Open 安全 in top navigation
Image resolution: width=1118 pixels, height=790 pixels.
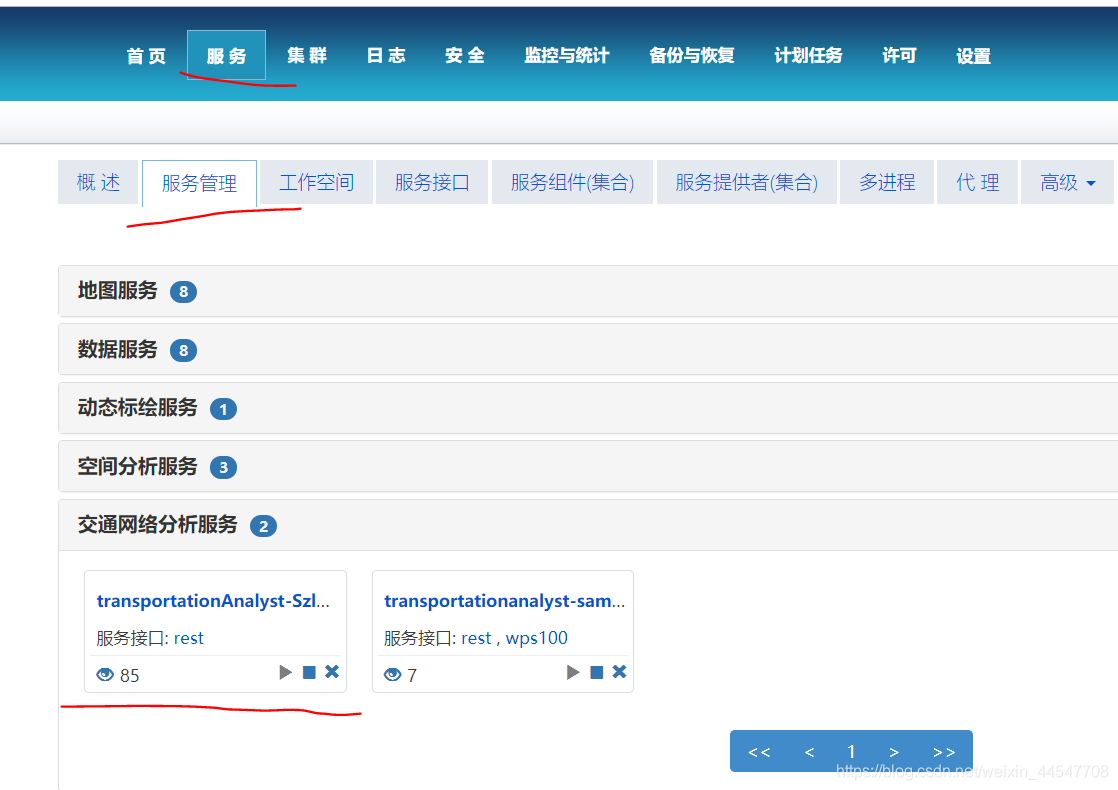click(x=465, y=56)
